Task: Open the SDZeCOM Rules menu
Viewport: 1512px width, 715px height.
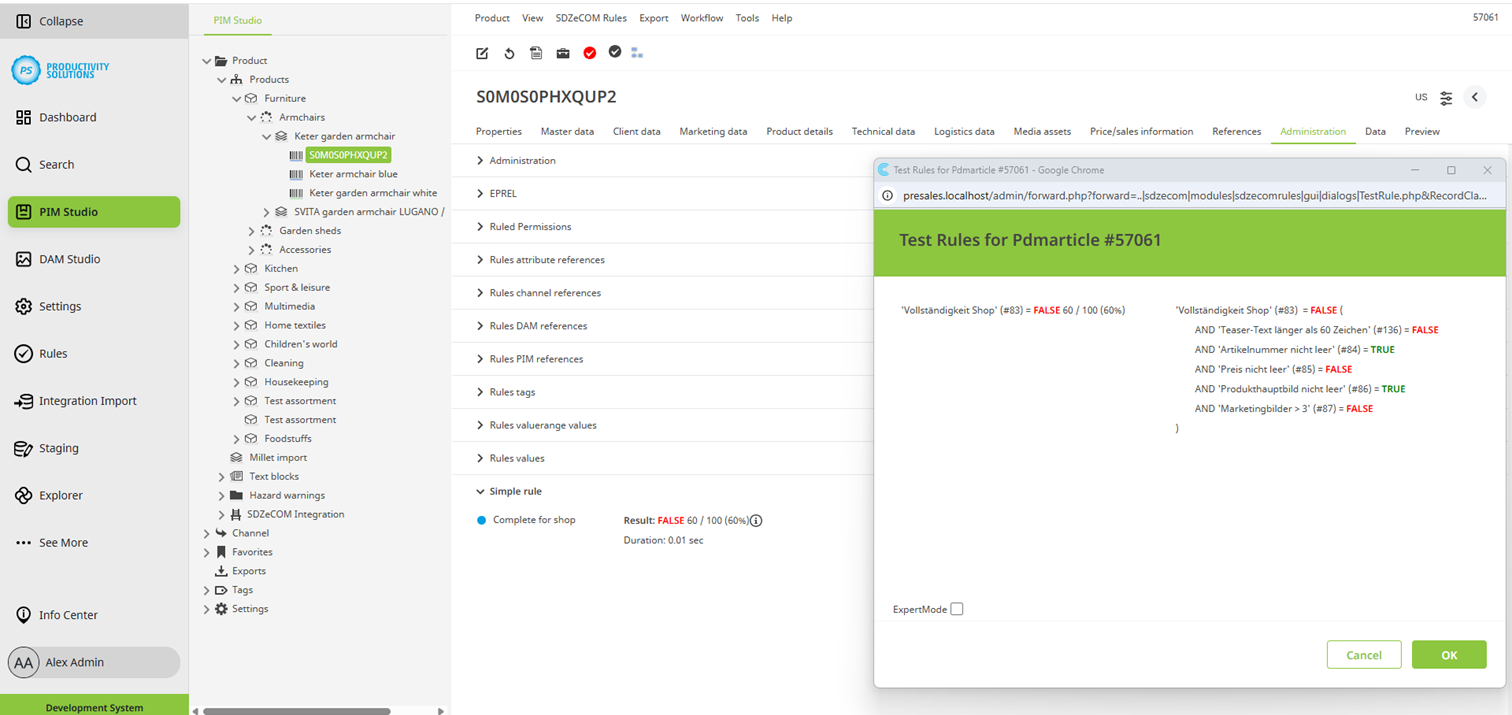Action: 591,18
